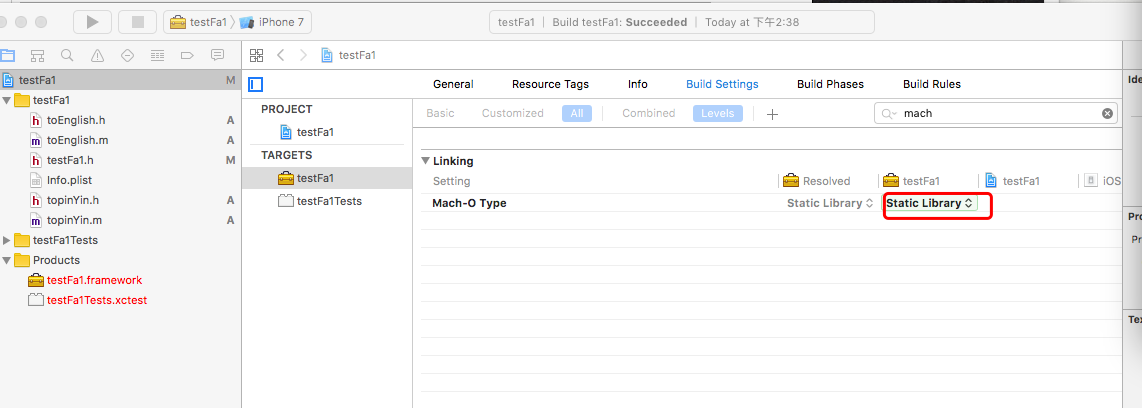Screen dimensions: 1142x408
Task: Open Info.plist file
Action: [69, 180]
